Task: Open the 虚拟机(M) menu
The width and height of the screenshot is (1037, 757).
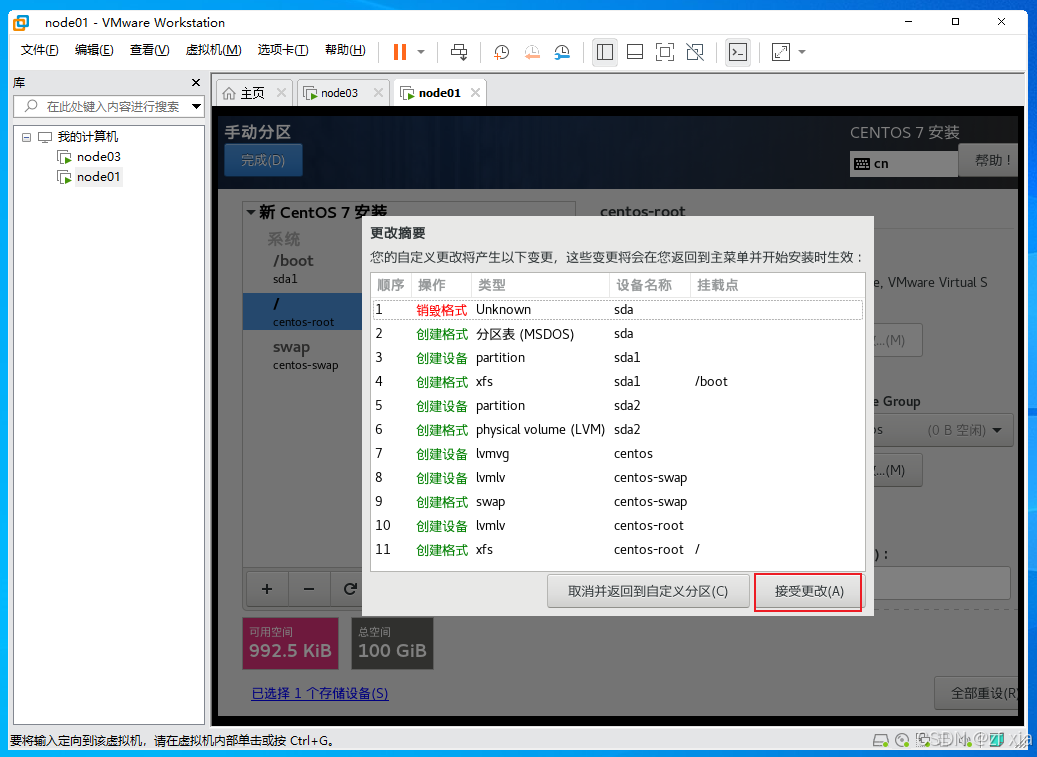Action: click(x=213, y=50)
